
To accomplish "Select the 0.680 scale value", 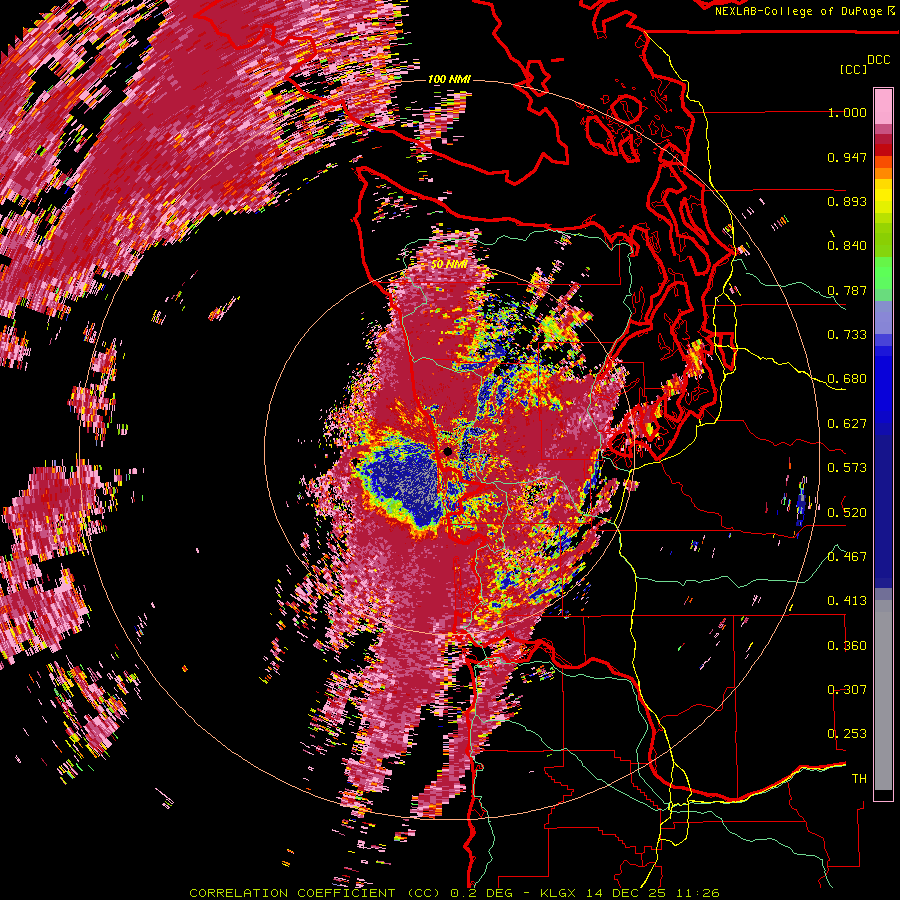I will coord(847,379).
